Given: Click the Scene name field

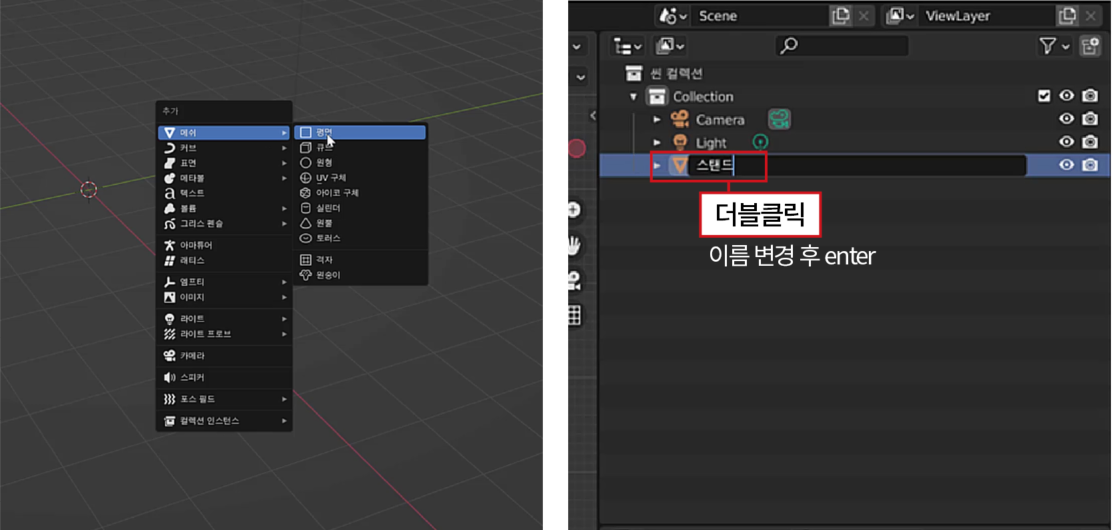Looking at the screenshot, I should [760, 16].
